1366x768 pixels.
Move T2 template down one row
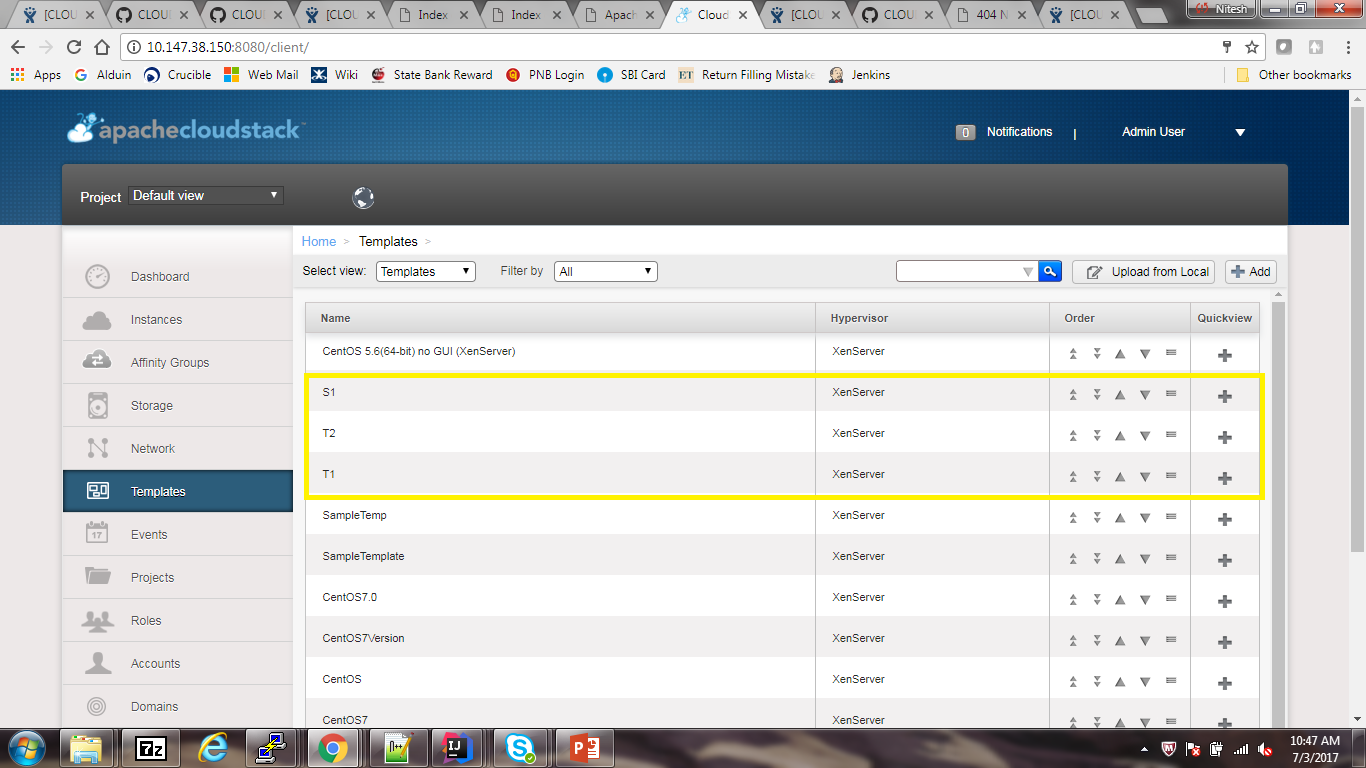pos(1145,435)
